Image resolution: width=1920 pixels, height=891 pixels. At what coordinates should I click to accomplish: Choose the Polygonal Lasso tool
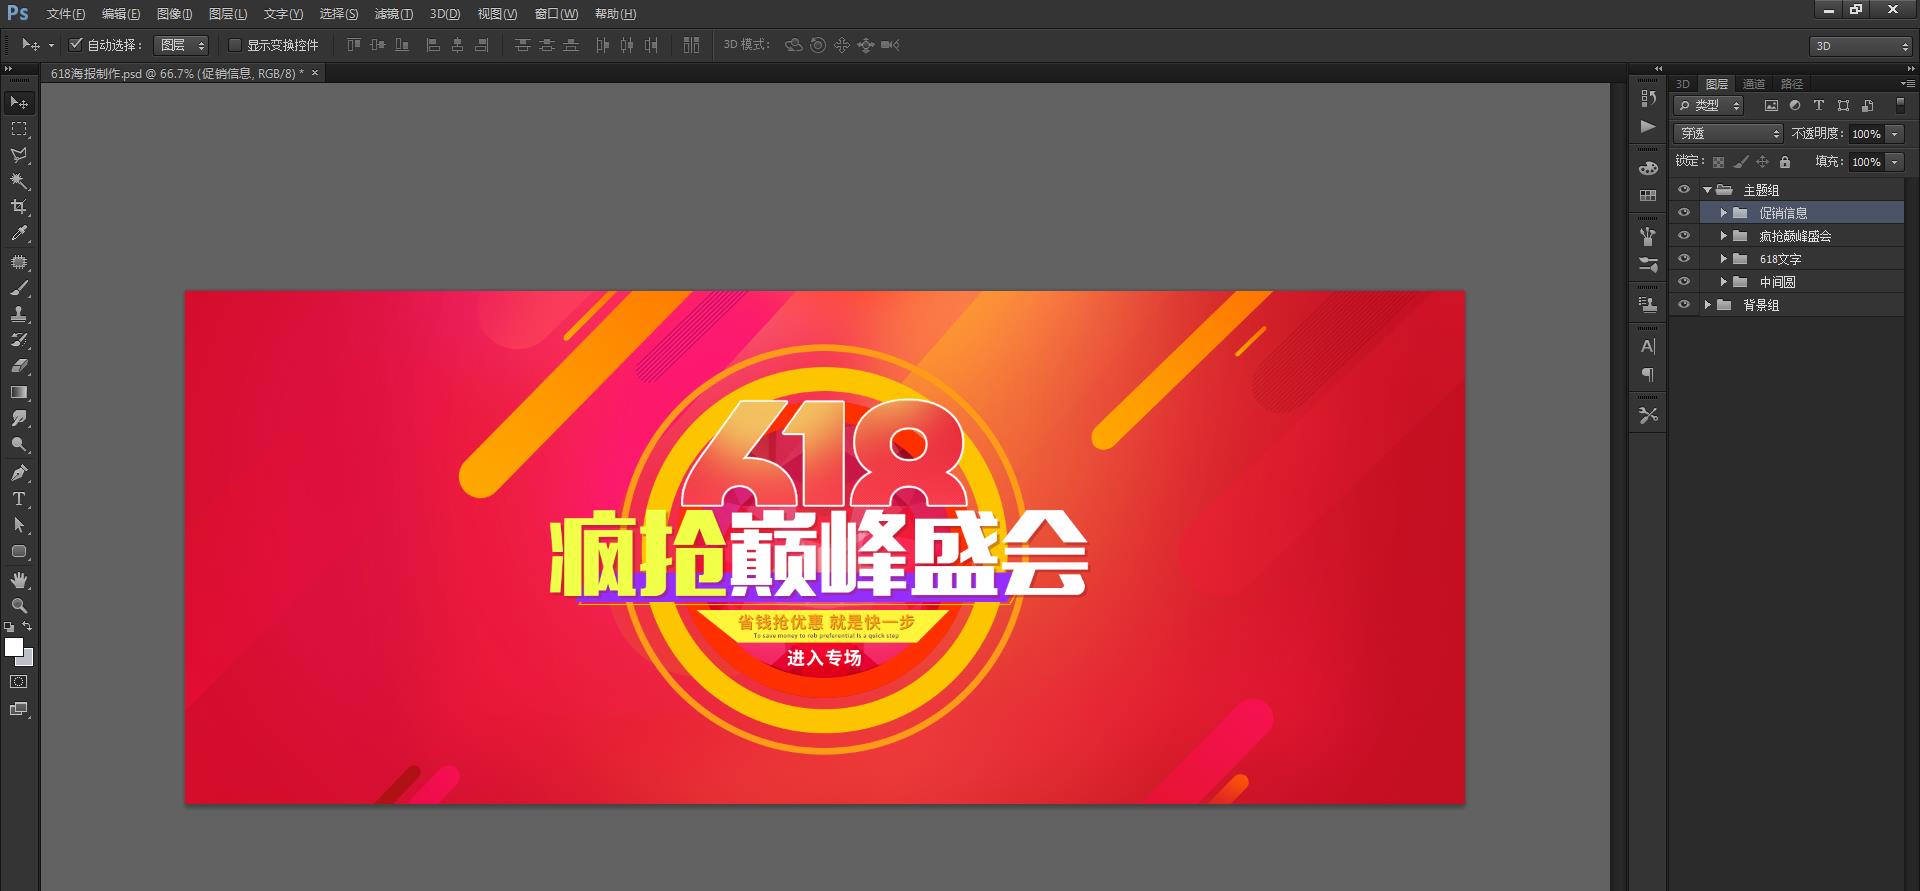19,155
